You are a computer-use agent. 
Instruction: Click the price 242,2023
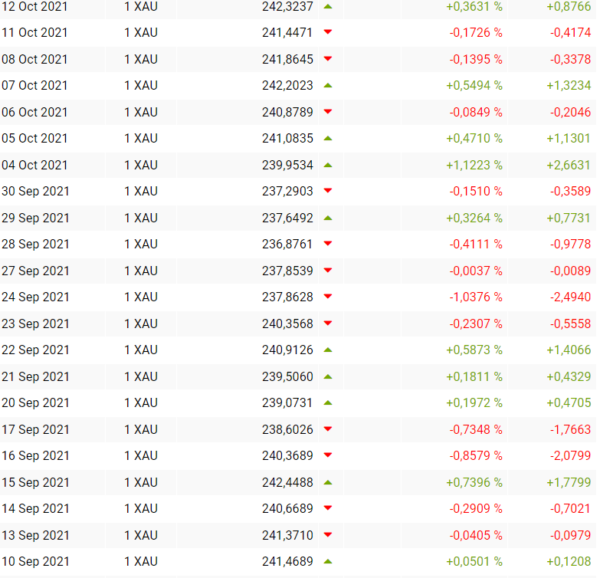(287, 85)
